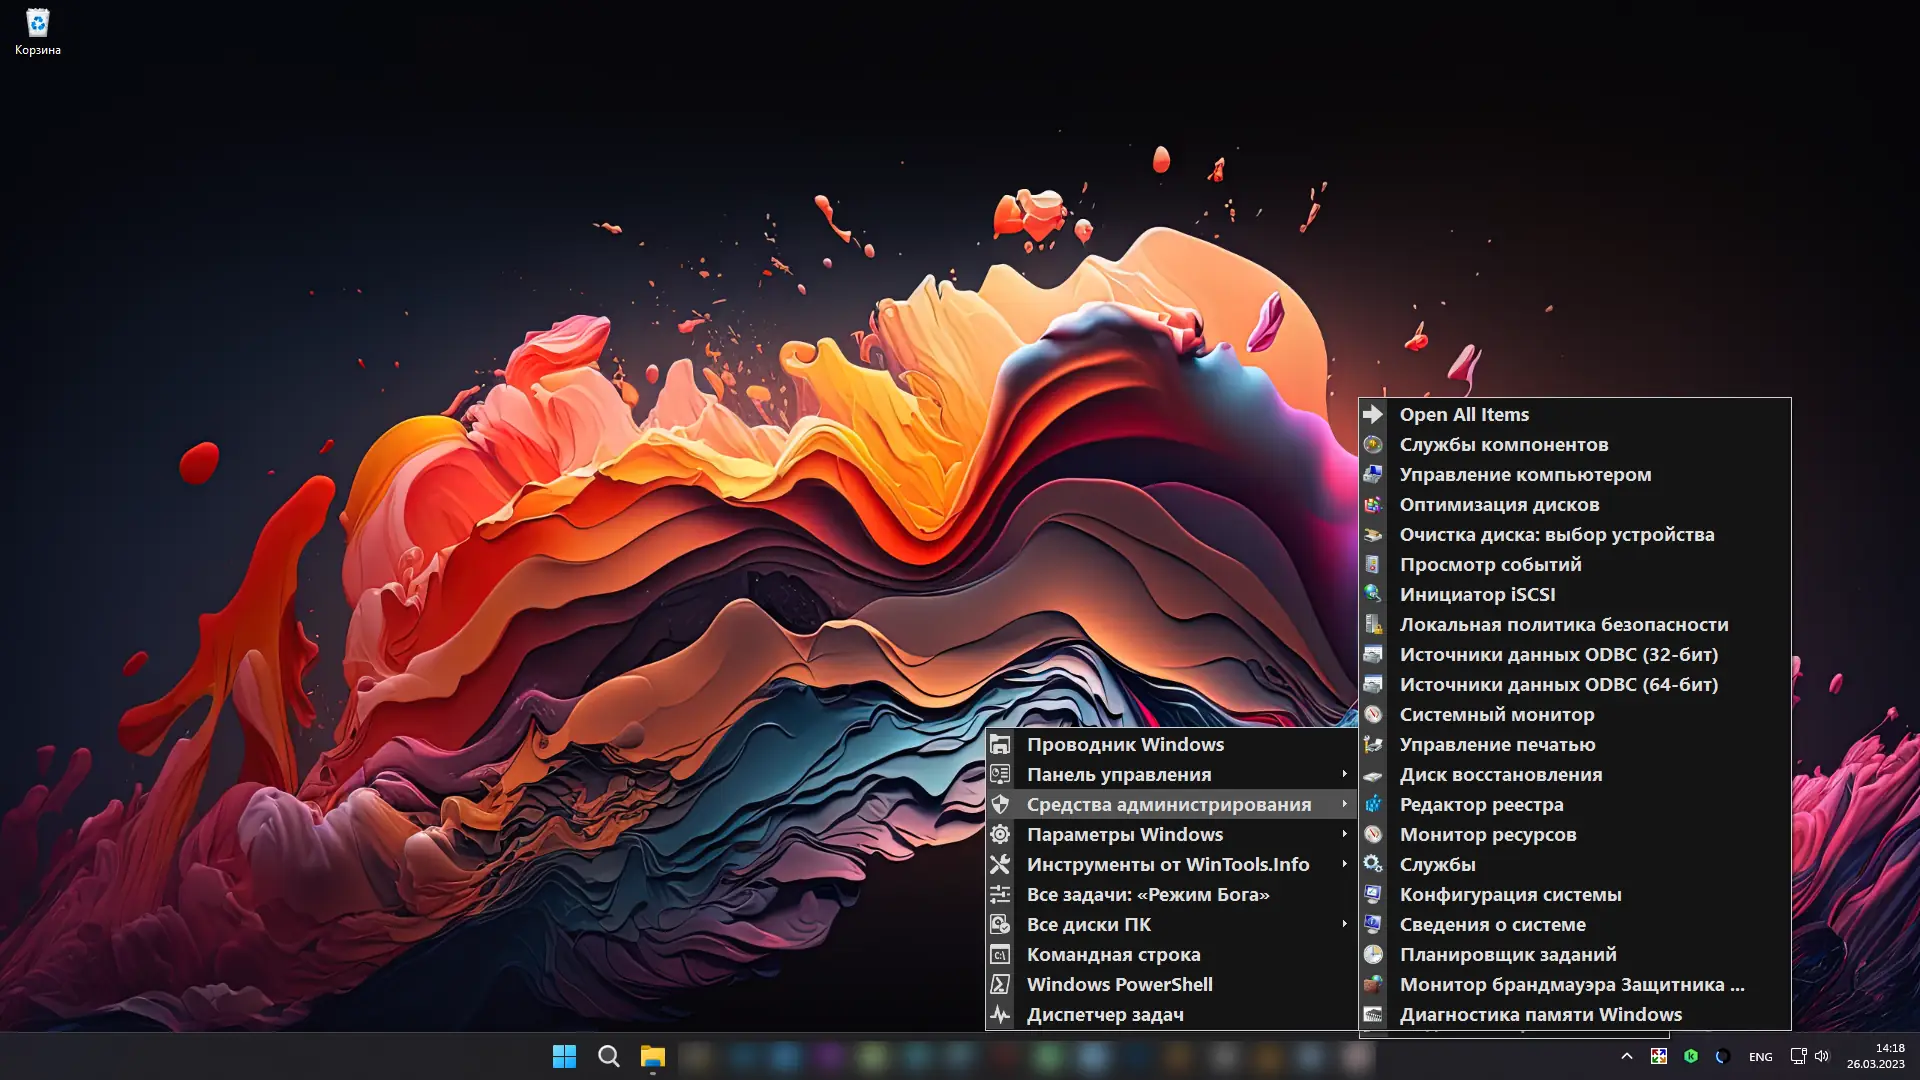
Task: Open Все задачи: «Режим Бога» entry
Action: pyautogui.click(x=1147, y=894)
